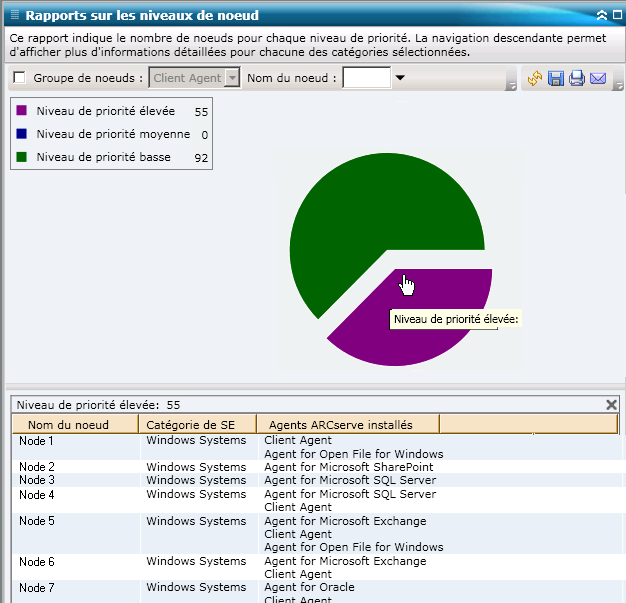Type in the Nom du noeud field
Viewport: 626px width, 603px height.
[x=366, y=78]
